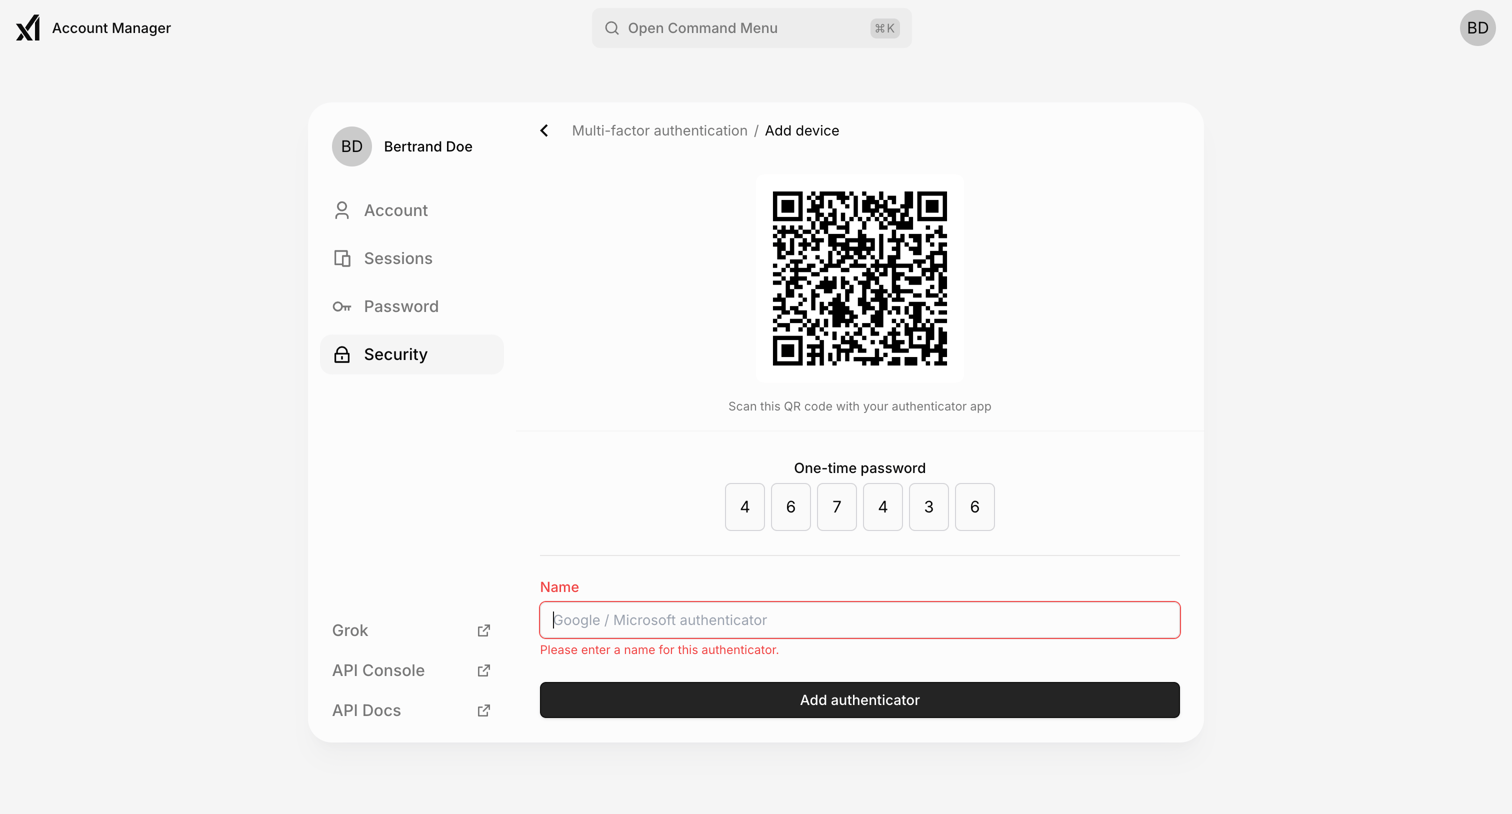Click the Account Manager title text
Screen dimensions: 1512x814
point(111,28)
